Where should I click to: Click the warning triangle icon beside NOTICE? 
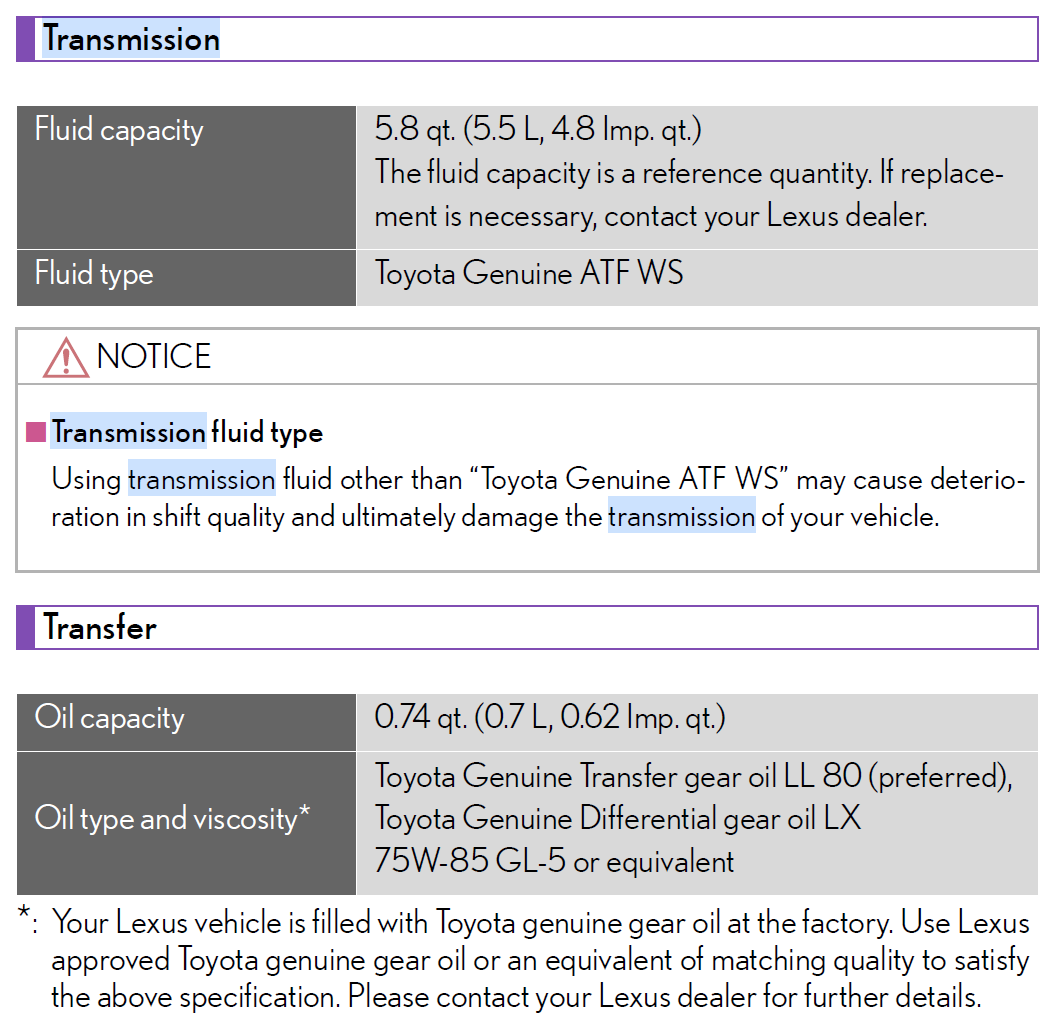pyautogui.click(x=65, y=357)
